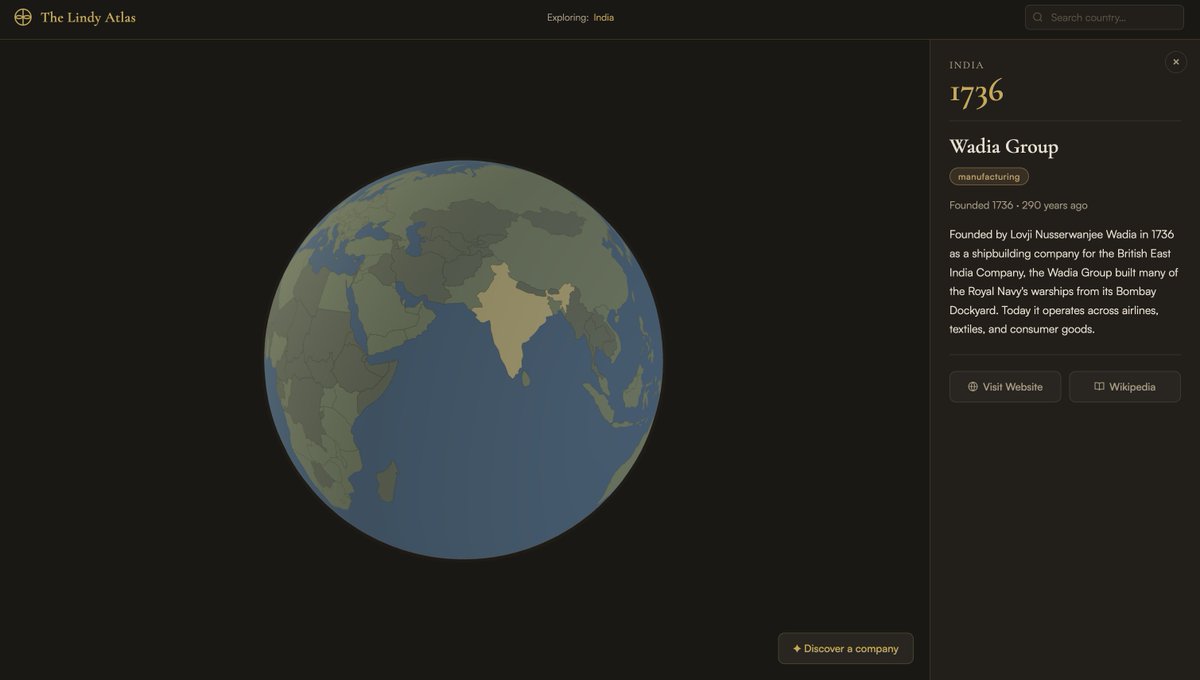Image resolution: width=1200 pixels, height=680 pixels.
Task: Open the Wikipedia button
Action: tap(1125, 387)
